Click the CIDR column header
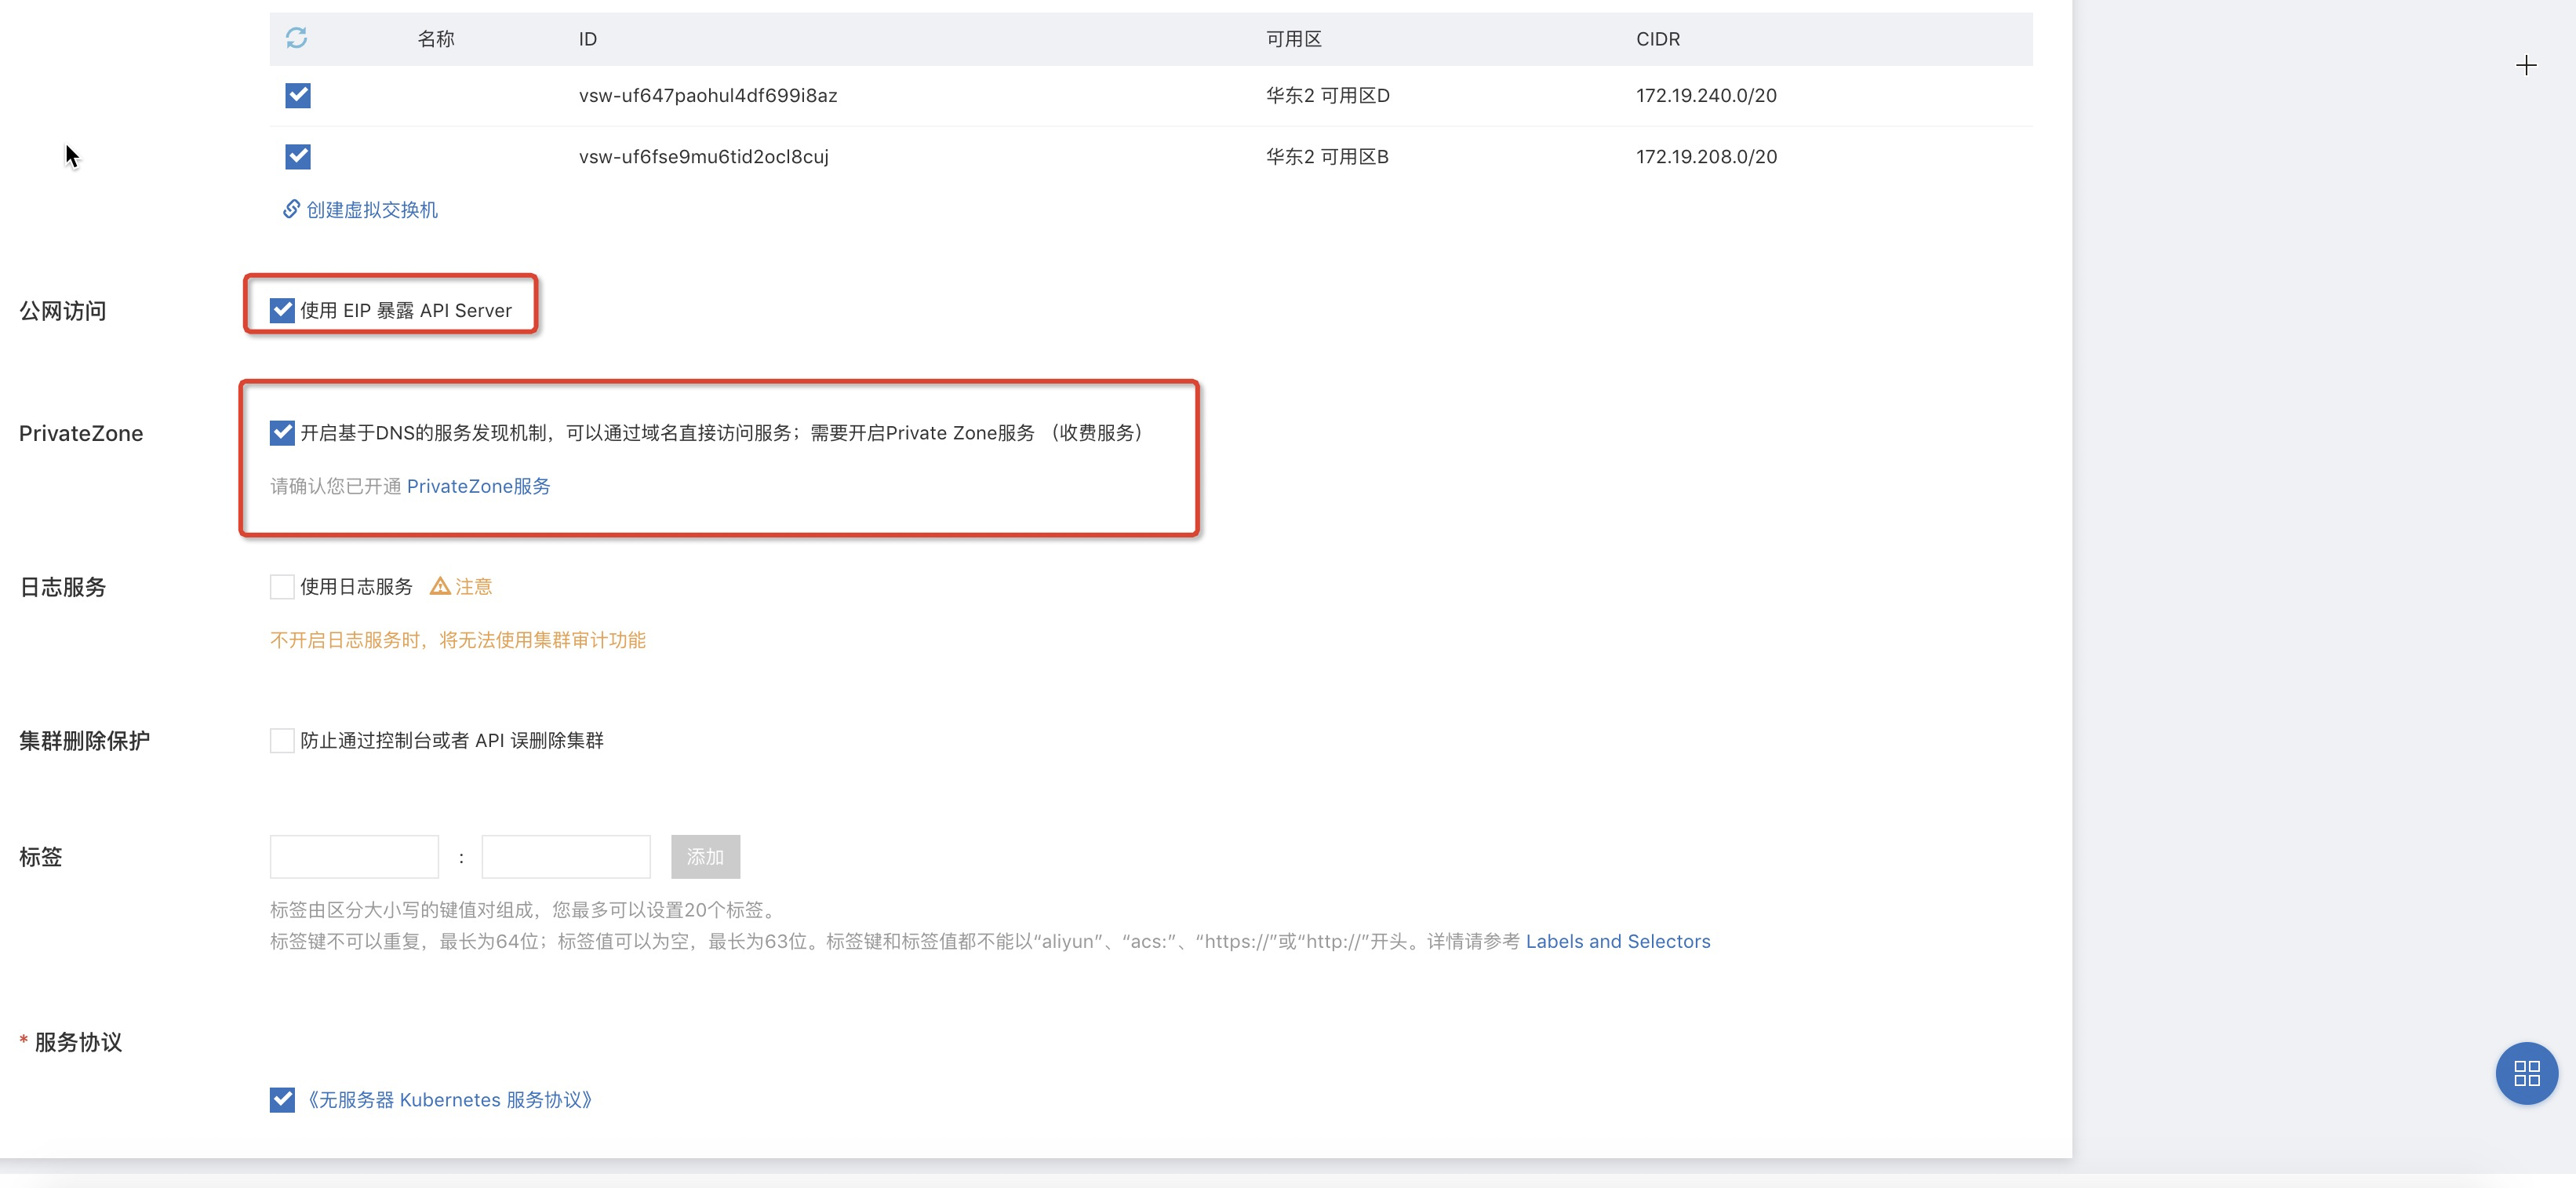Image resolution: width=2576 pixels, height=1188 pixels. (1658, 38)
